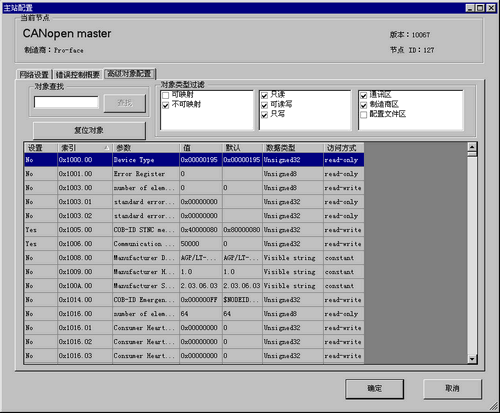Click value 50000 in row 0x1006.00
This screenshot has width=500, height=413.
[201, 244]
